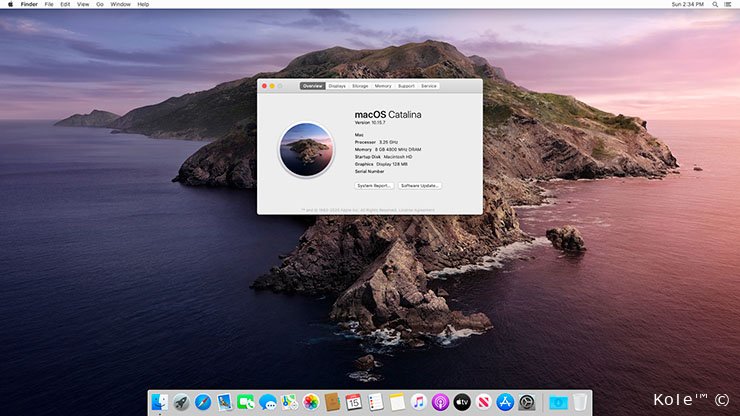
Task: Open the Photos app in Dock
Action: pyautogui.click(x=310, y=401)
